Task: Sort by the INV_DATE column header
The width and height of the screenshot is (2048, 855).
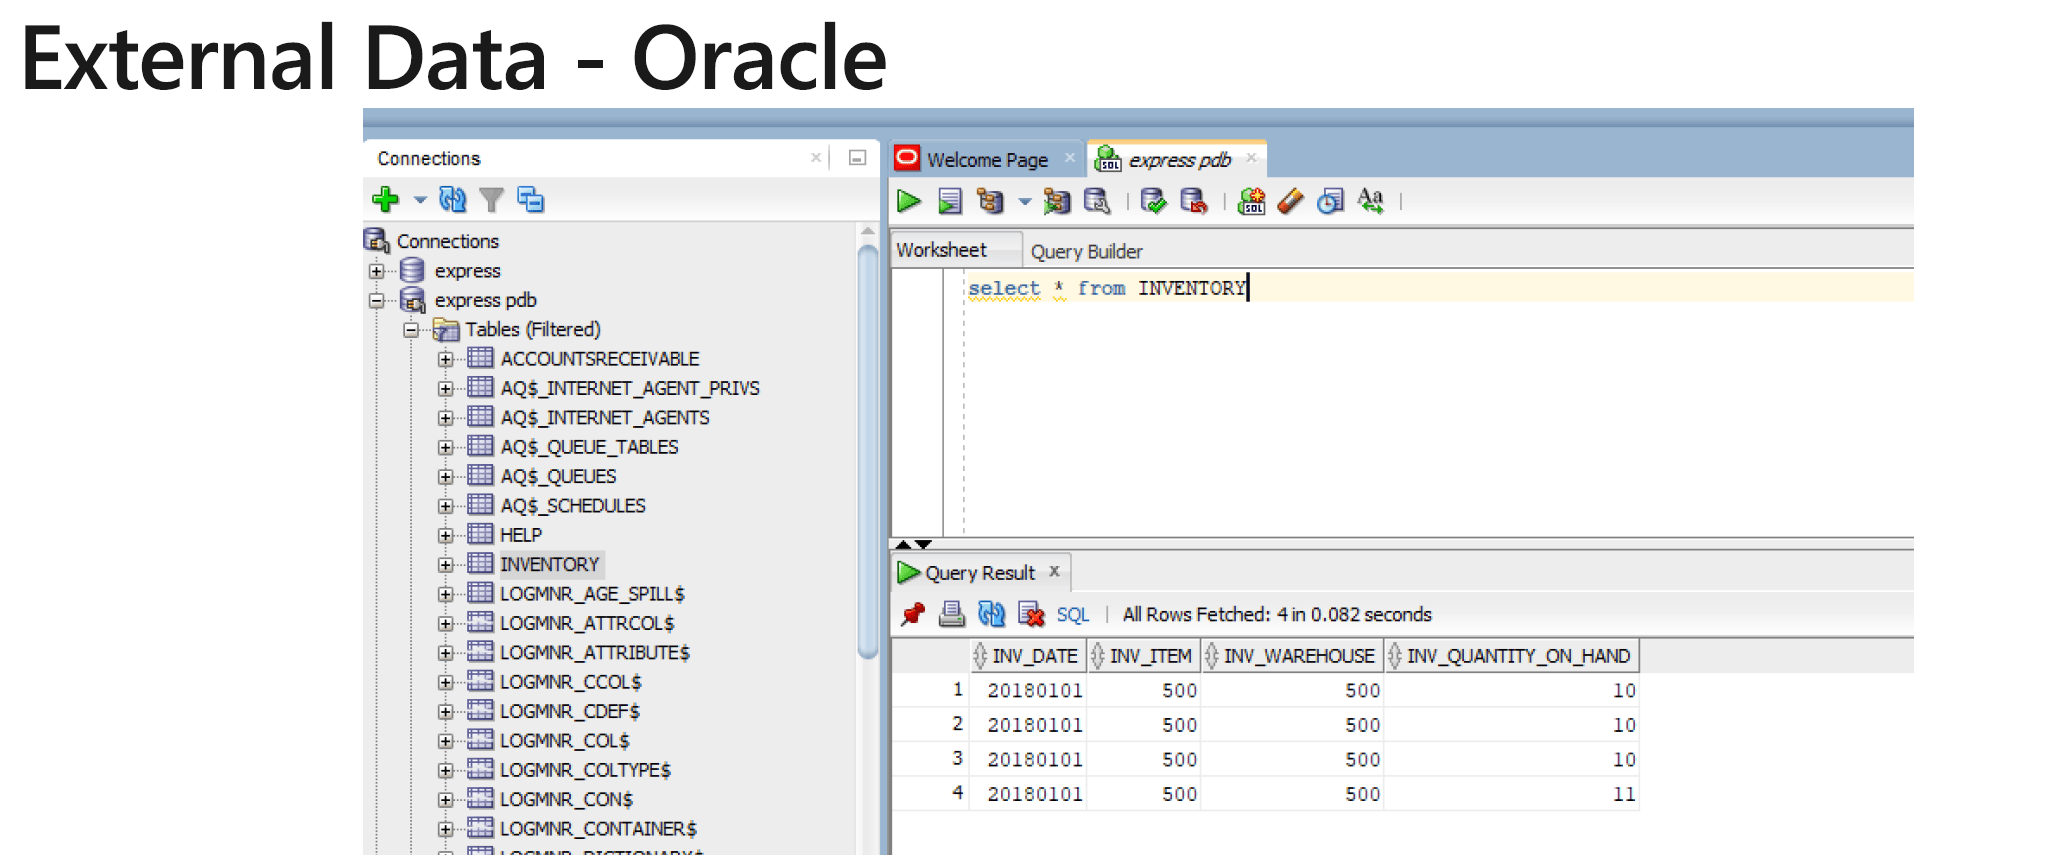Action: pyautogui.click(x=1027, y=656)
